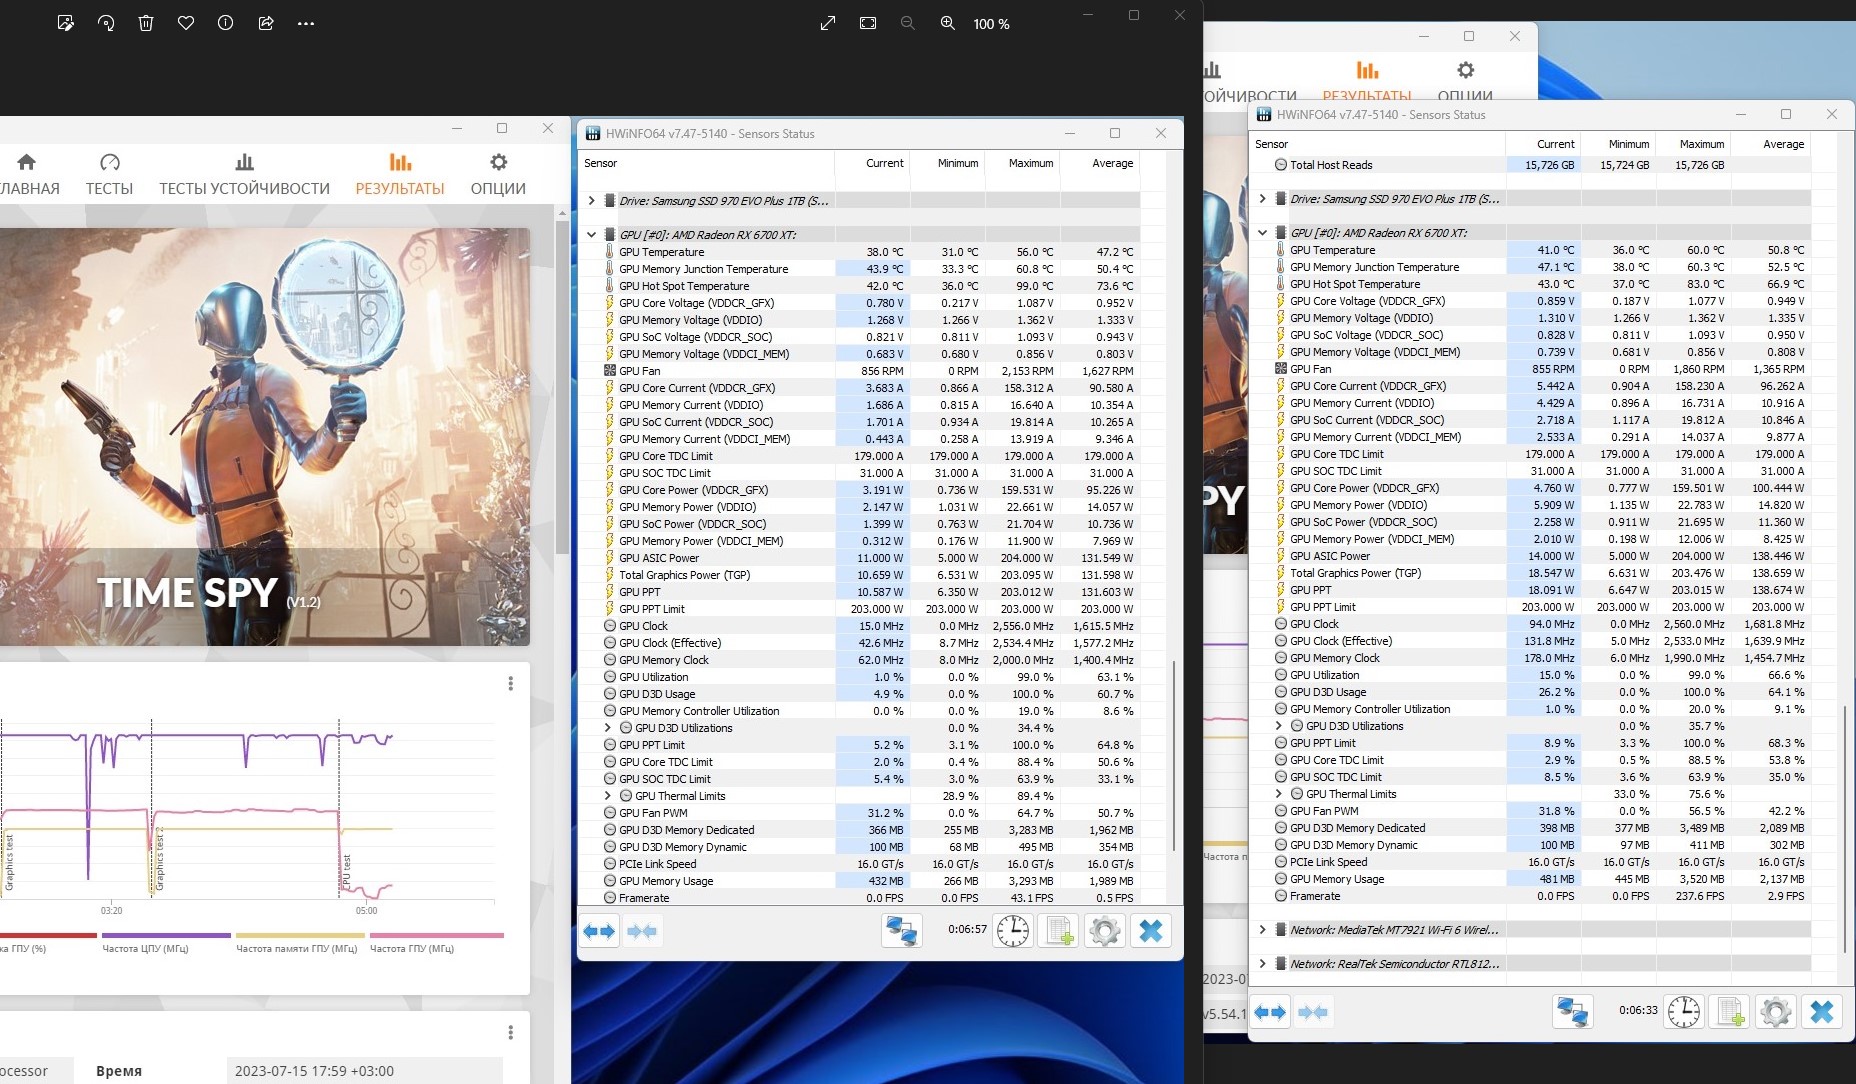Viewport: 1856px width, 1084px height.
Task: Click the log file icon in the 0:06:57 HWiNFO window
Action: 1059,931
